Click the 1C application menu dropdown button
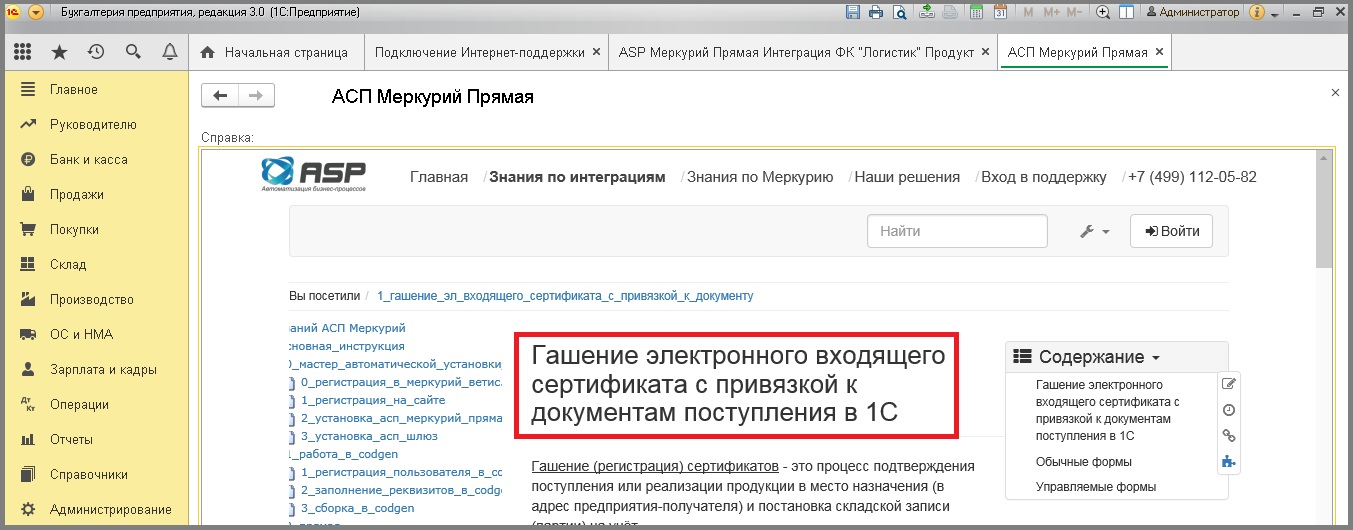This screenshot has height=530, width=1353. click(36, 12)
